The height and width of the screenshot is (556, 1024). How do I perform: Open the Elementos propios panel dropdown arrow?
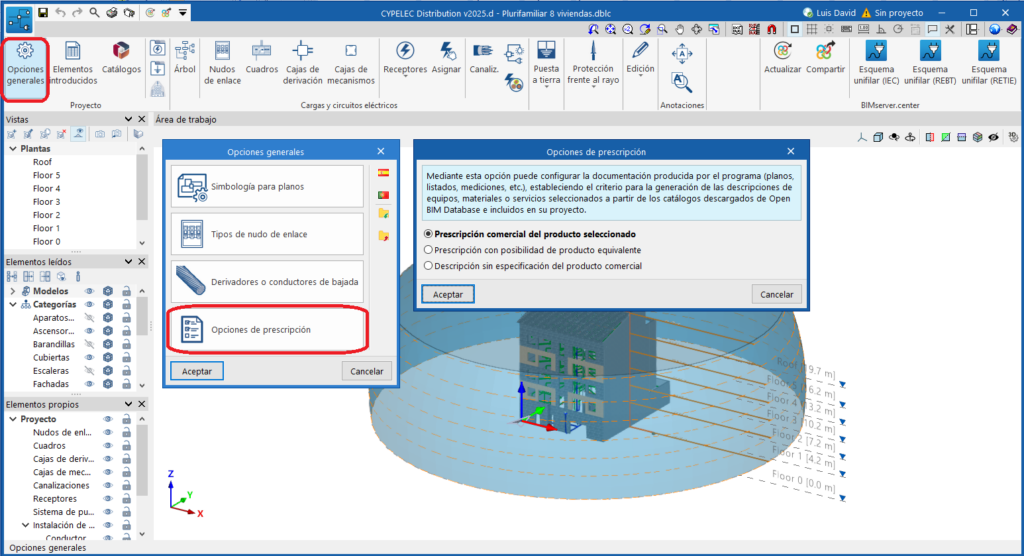[x=128, y=404]
